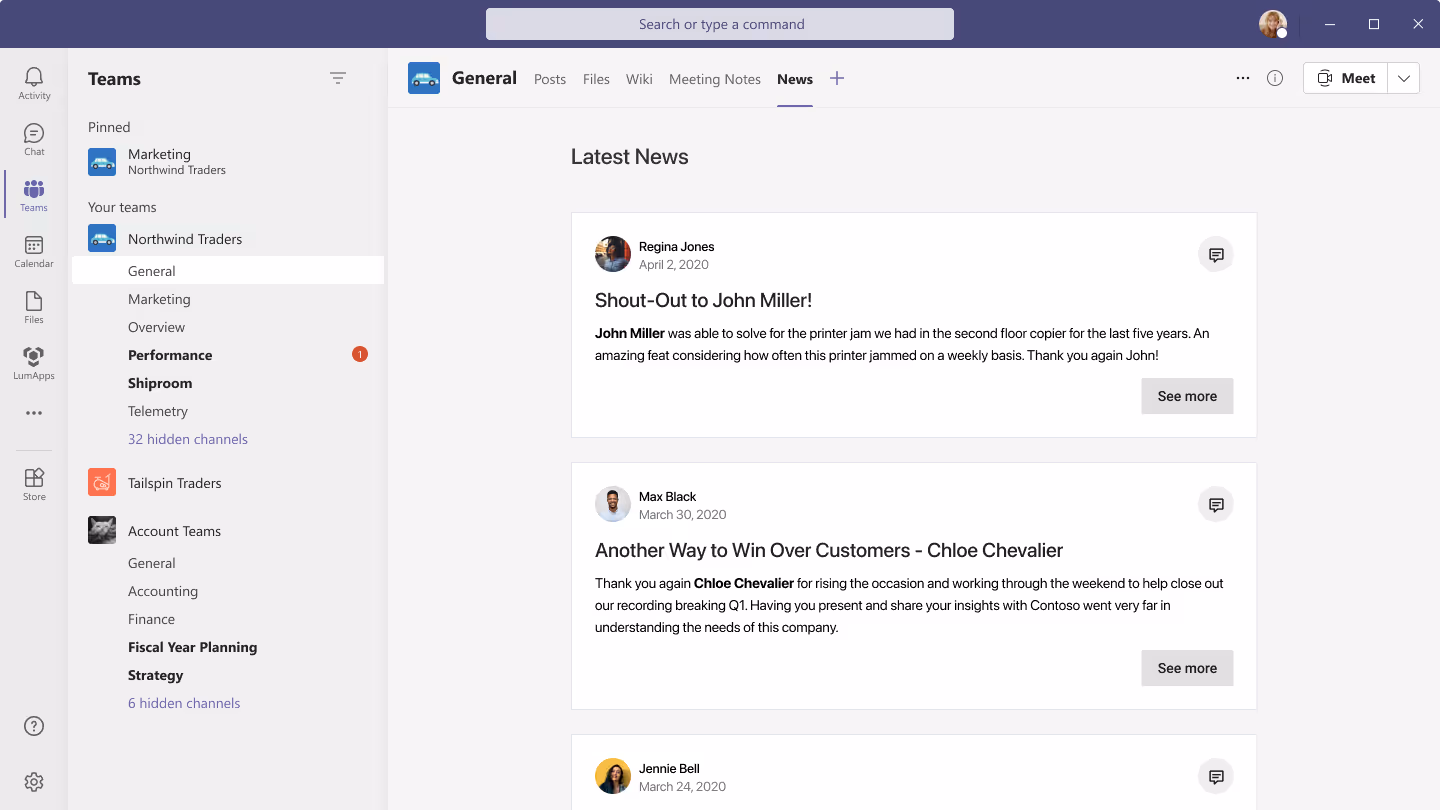The width and height of the screenshot is (1440, 810).
Task: Click Max Black's avatar
Action: click(613, 504)
